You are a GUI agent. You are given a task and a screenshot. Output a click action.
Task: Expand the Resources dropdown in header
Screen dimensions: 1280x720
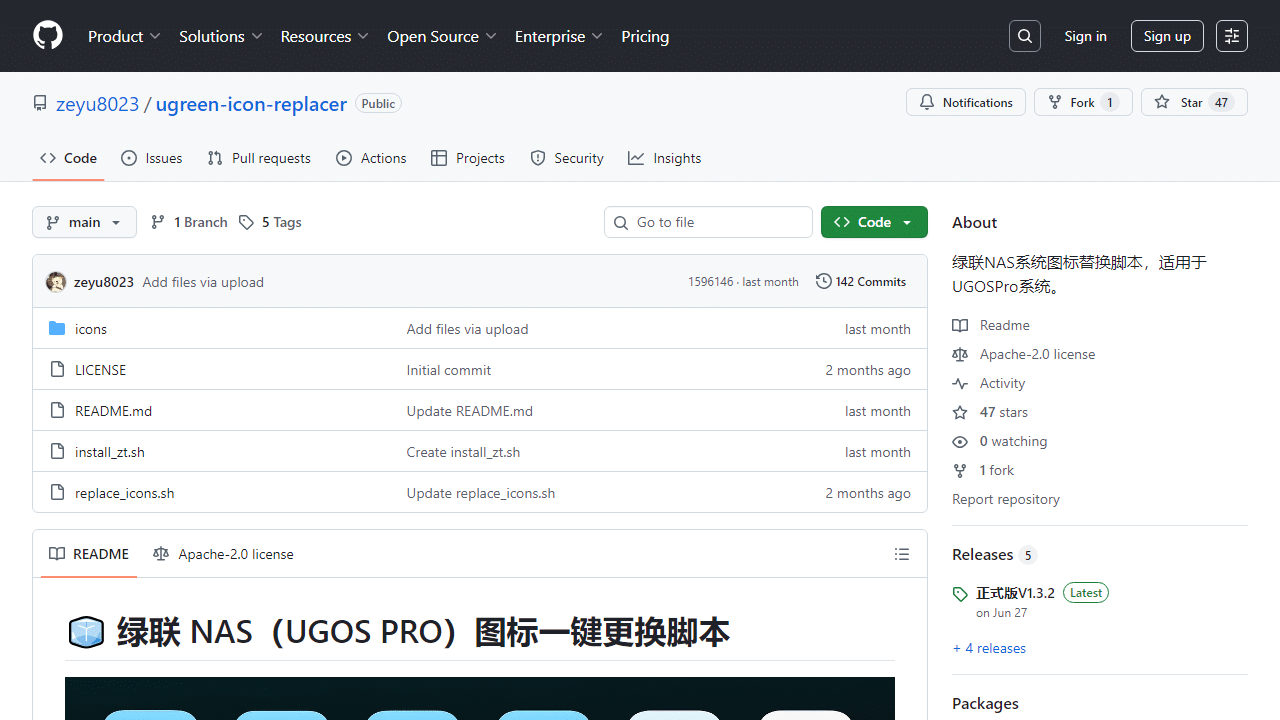[325, 36]
